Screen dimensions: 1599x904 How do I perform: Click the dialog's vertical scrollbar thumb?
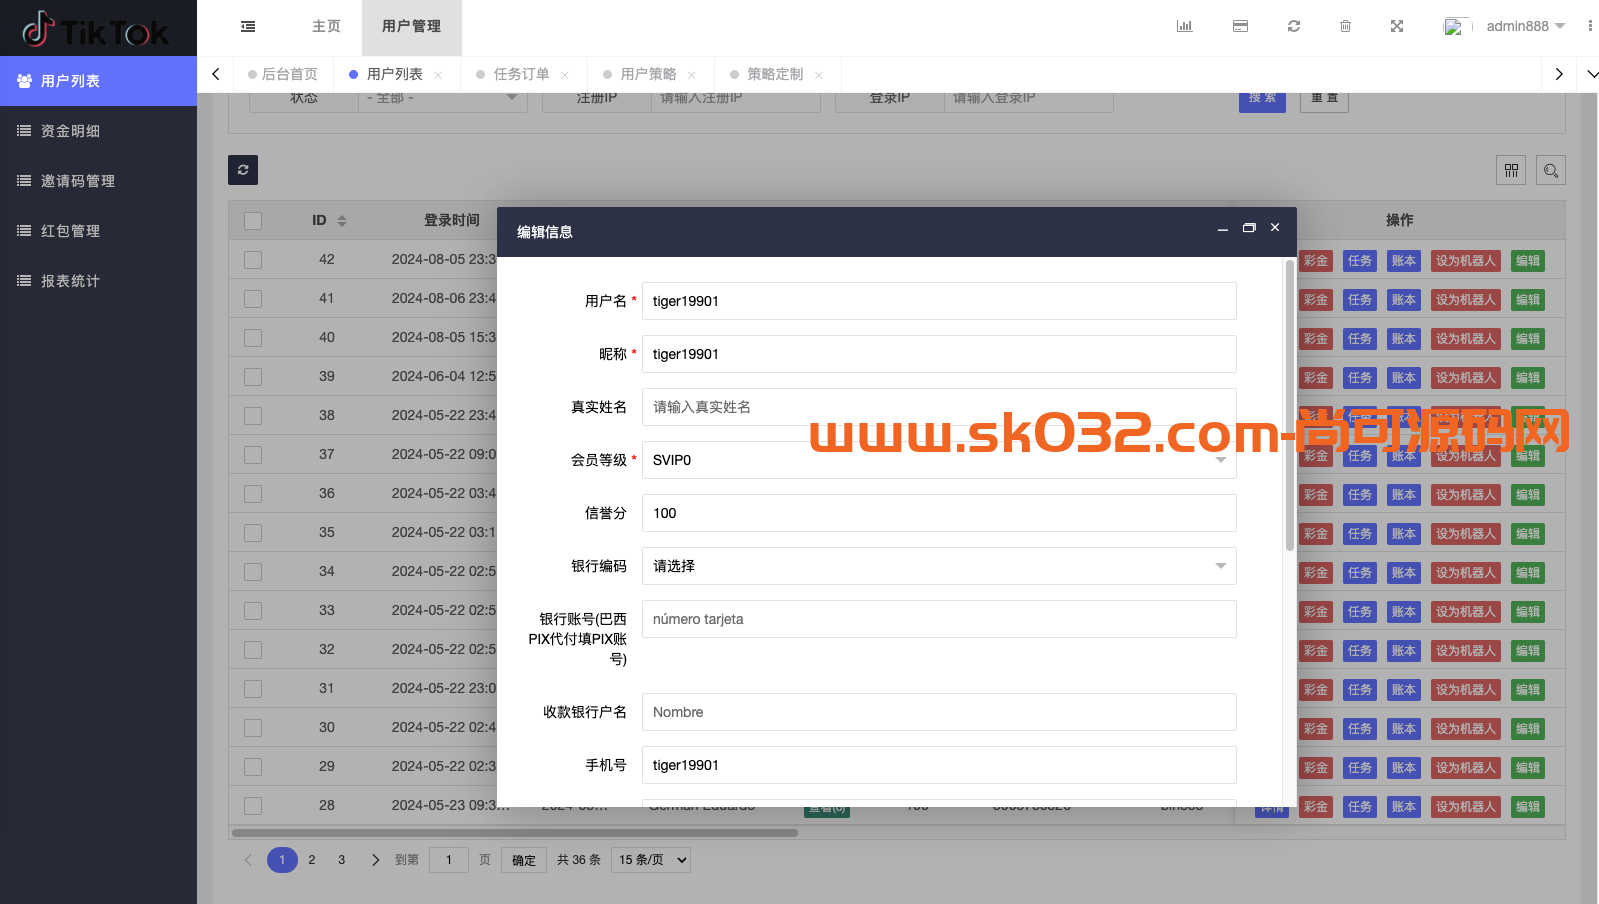(1290, 405)
